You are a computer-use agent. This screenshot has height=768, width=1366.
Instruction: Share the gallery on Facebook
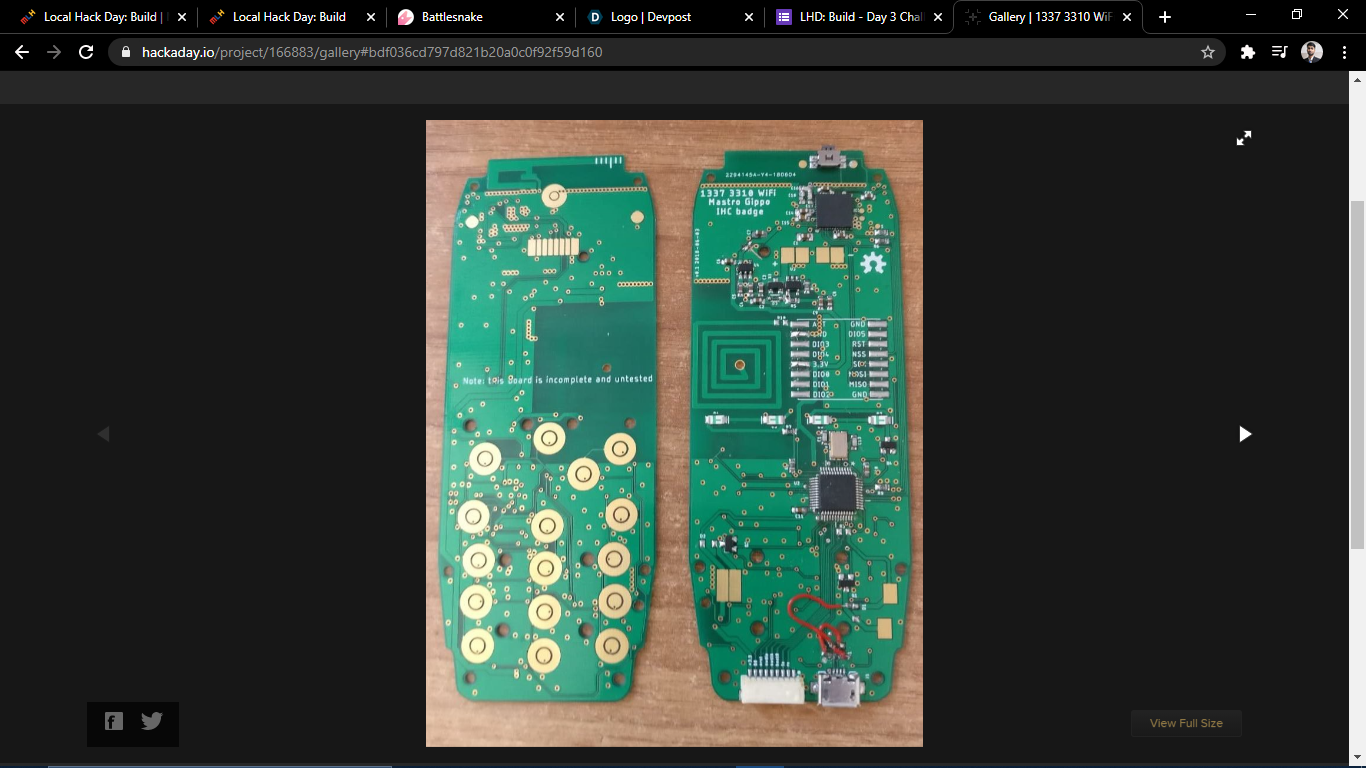click(x=114, y=721)
